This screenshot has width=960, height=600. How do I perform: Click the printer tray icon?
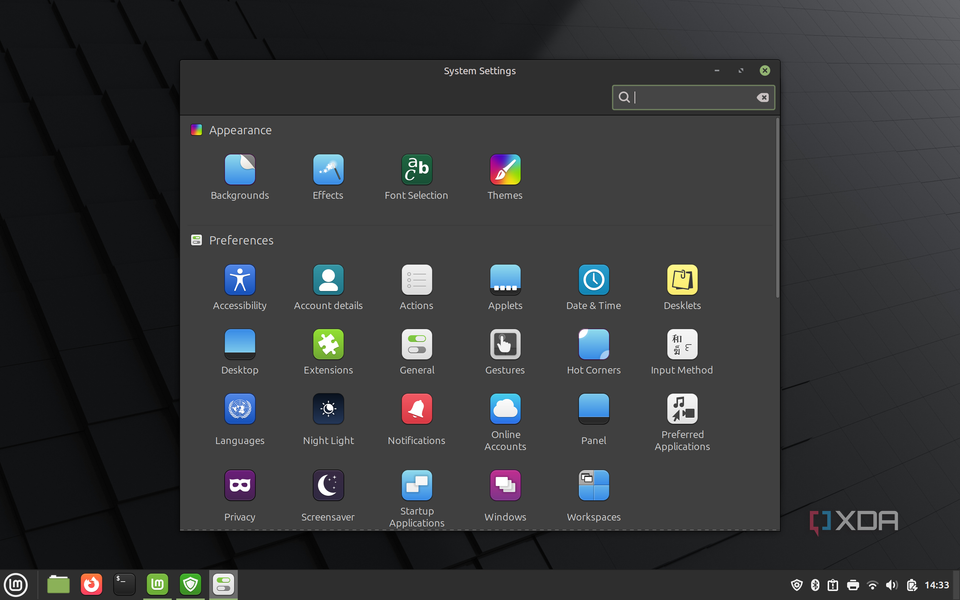pos(853,585)
